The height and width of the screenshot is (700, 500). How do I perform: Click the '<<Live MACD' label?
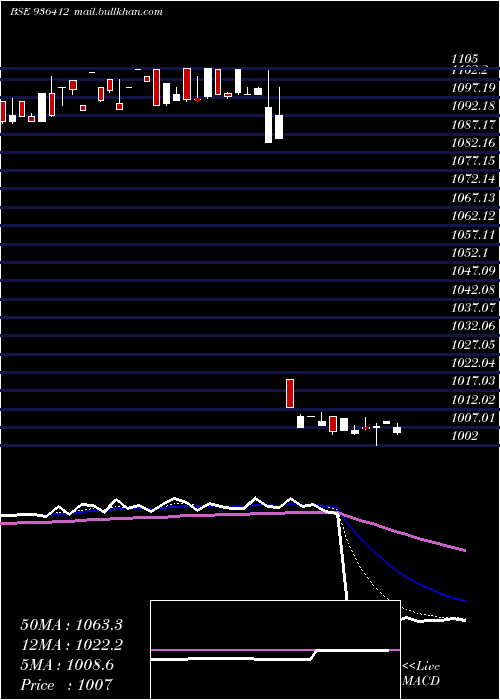pyautogui.click(x=421, y=674)
